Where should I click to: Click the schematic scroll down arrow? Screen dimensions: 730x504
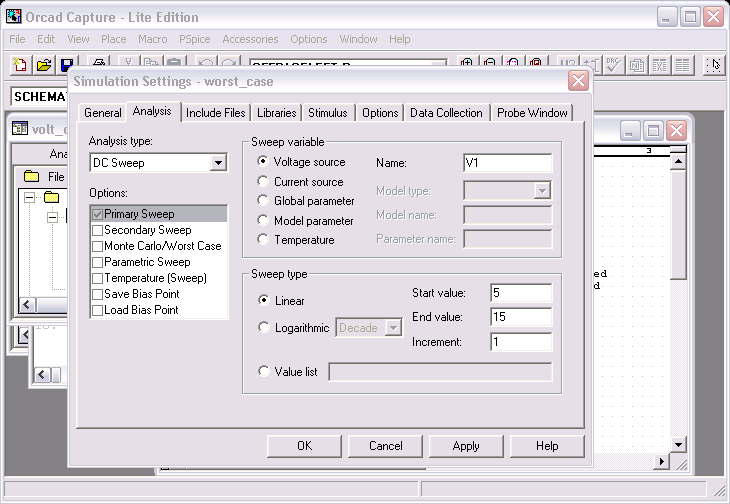(x=678, y=445)
